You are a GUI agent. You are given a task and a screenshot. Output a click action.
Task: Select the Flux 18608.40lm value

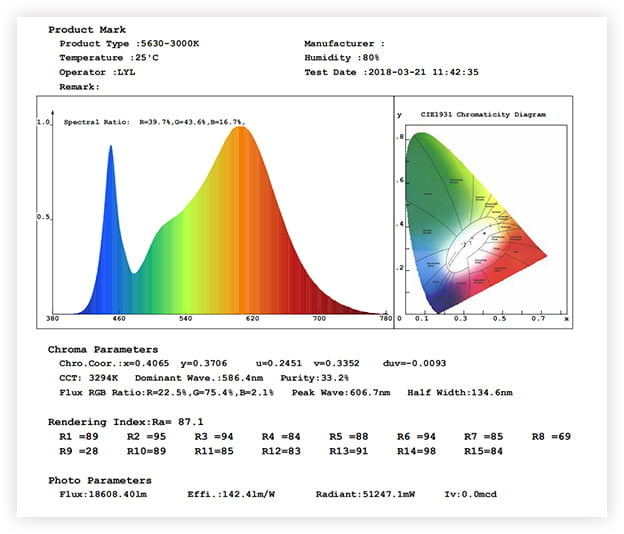(106, 494)
